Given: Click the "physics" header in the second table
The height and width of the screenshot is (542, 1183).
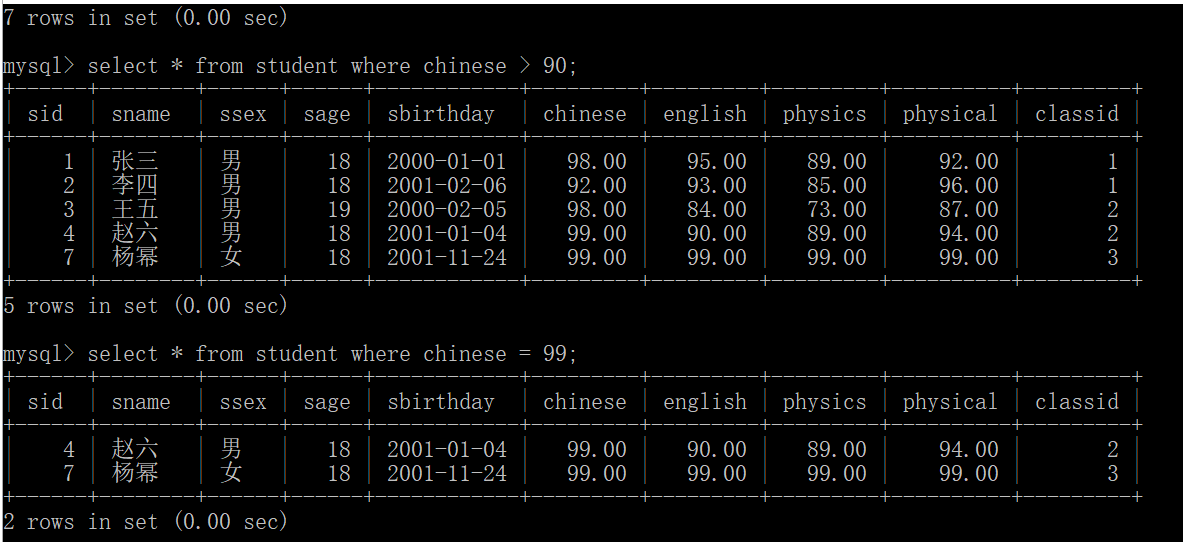Looking at the screenshot, I should tap(825, 402).
